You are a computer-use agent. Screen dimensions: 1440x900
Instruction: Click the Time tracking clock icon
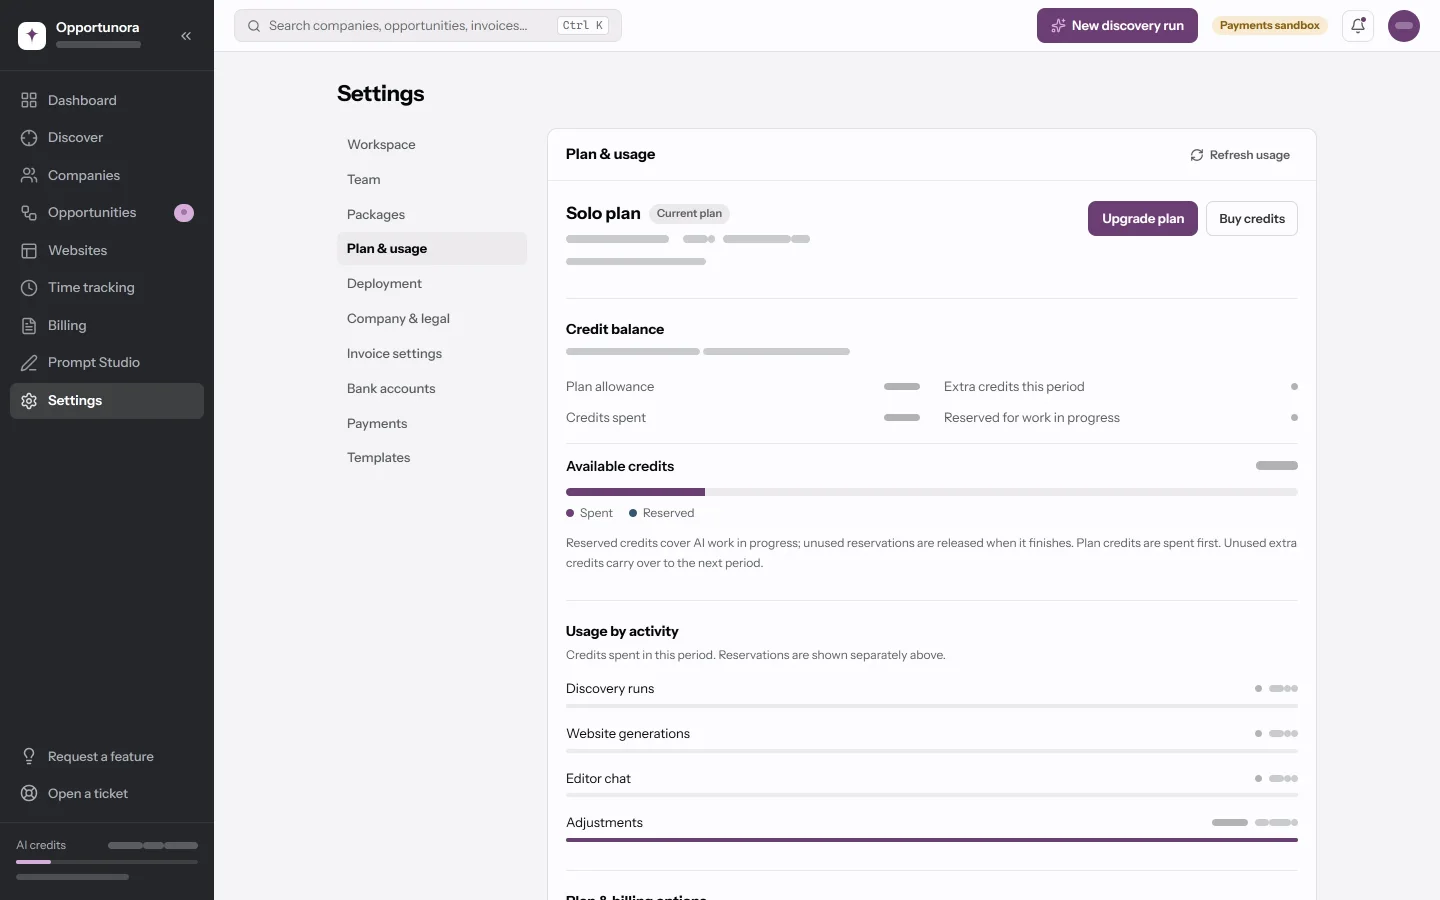pyautogui.click(x=29, y=288)
